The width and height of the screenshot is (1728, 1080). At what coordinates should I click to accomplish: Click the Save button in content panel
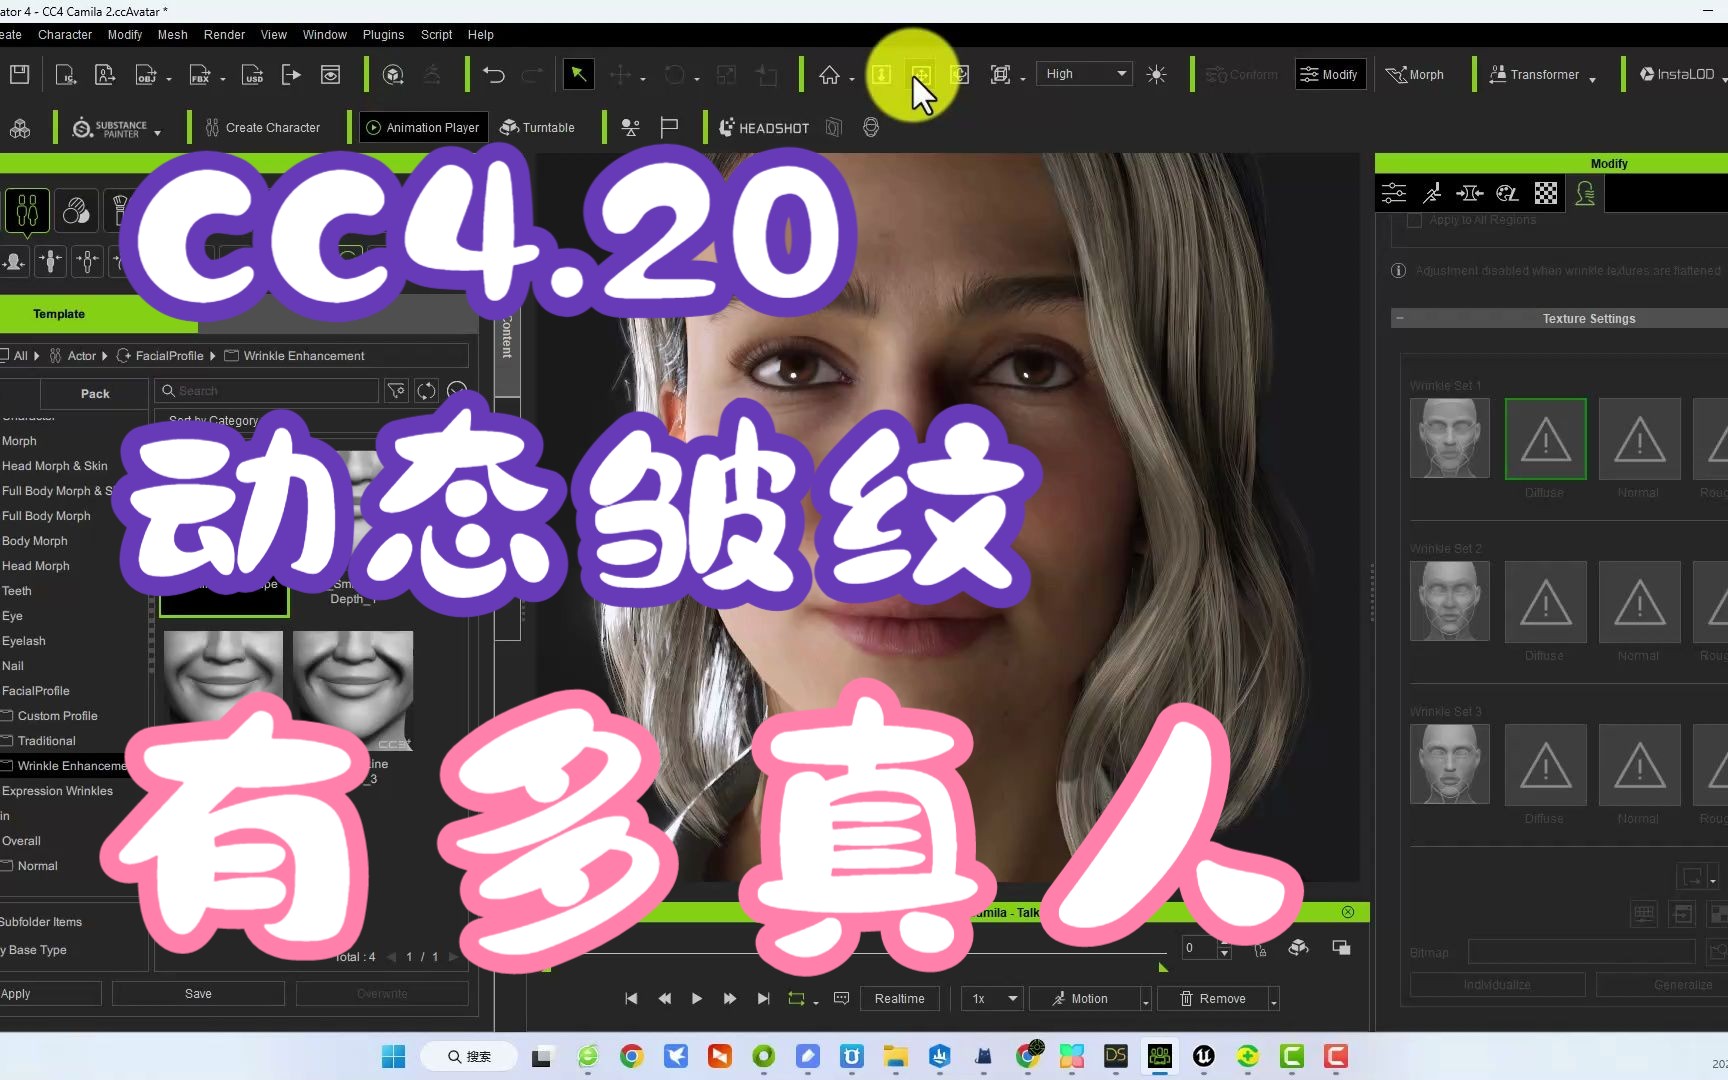tap(198, 994)
